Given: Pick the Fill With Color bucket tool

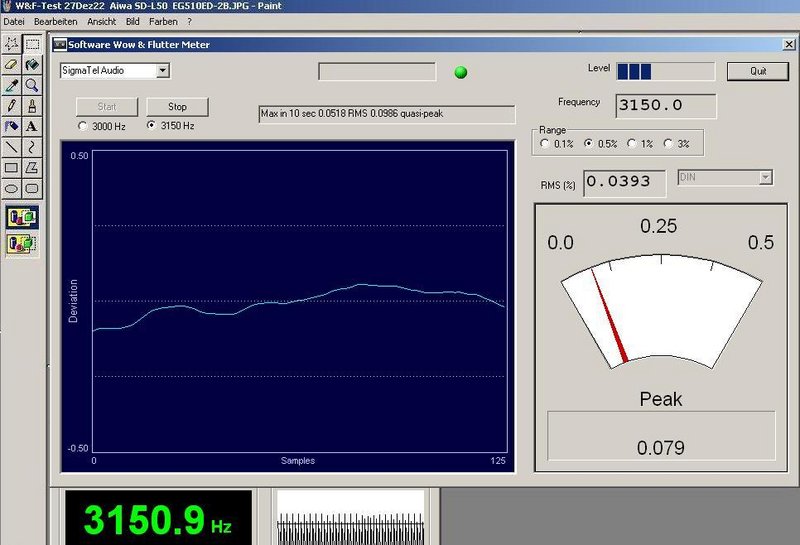Looking at the screenshot, I should [32, 65].
